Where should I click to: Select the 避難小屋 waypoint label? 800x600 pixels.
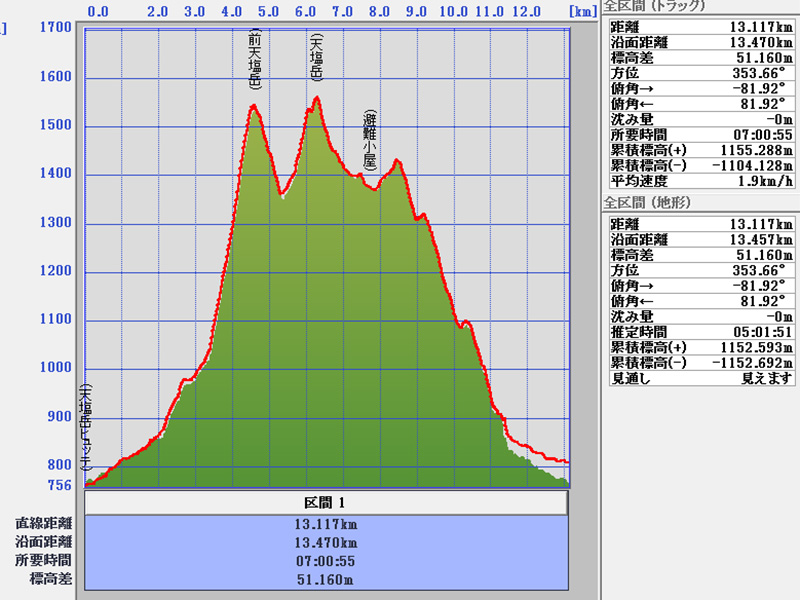tap(370, 138)
